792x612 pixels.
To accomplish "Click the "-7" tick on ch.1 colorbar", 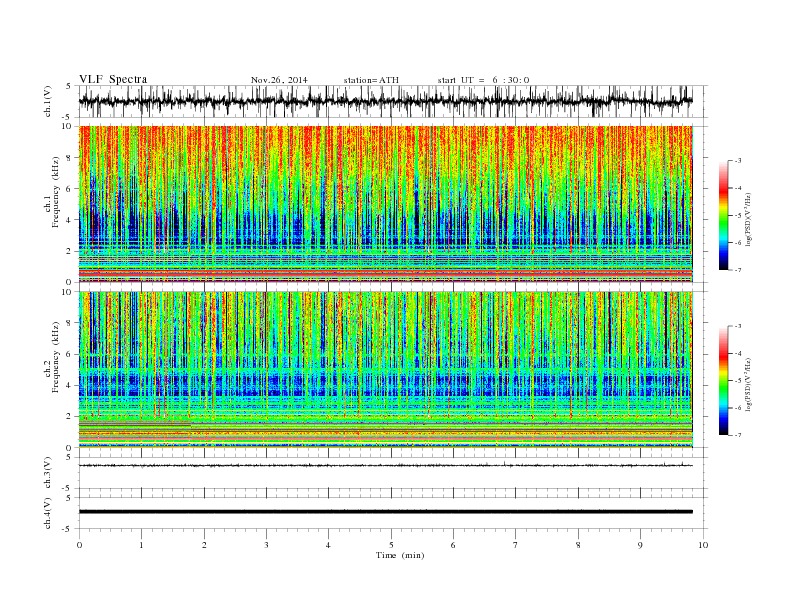I will pos(737,270).
